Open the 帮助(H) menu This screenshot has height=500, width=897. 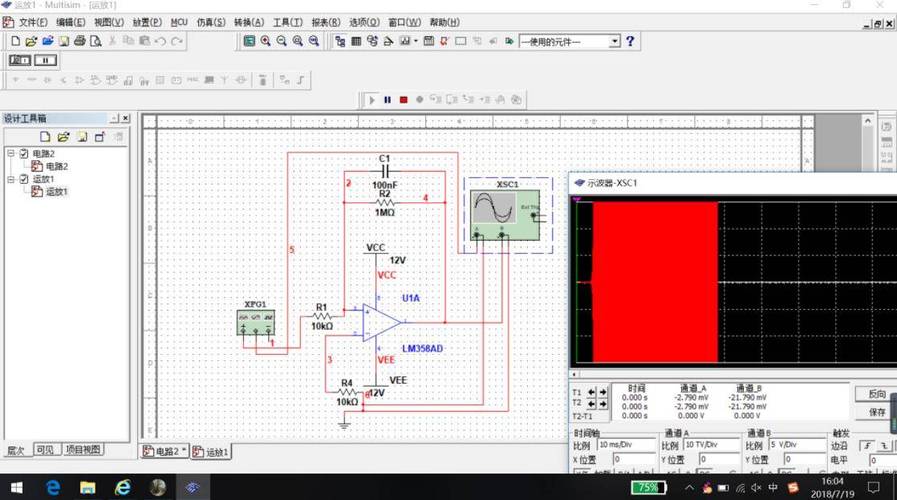(x=444, y=22)
